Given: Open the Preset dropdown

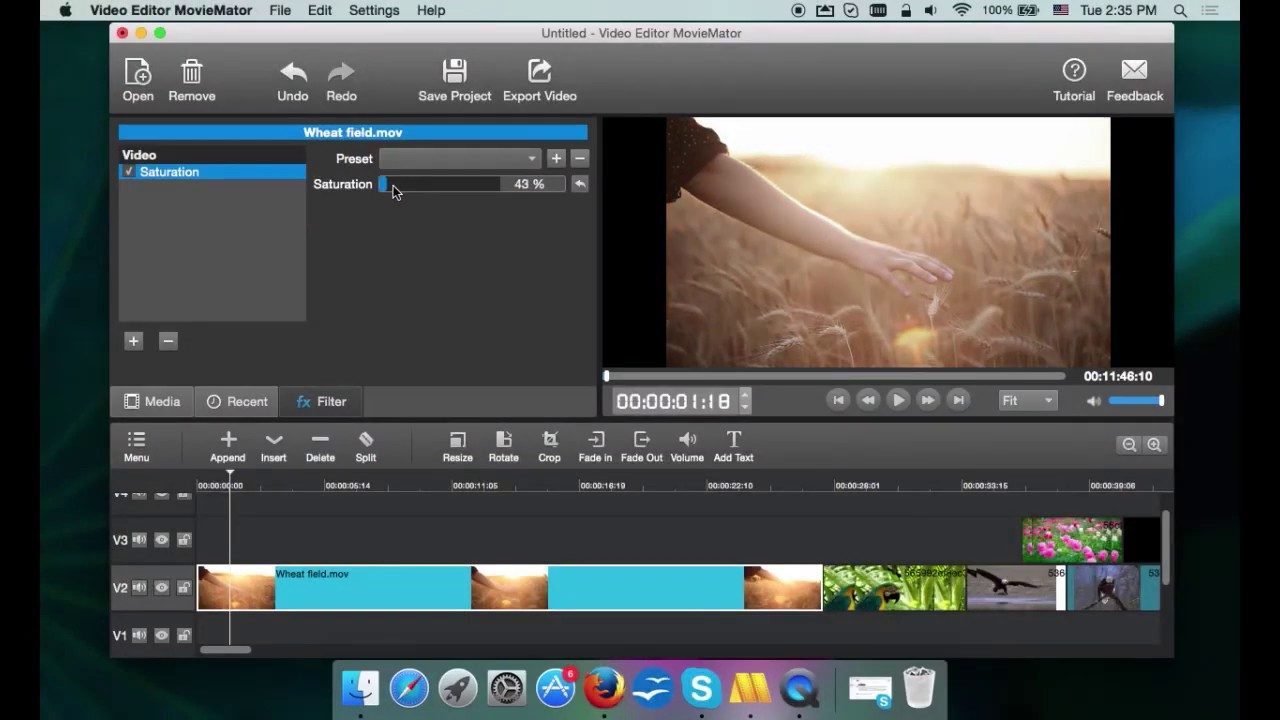Looking at the screenshot, I should [x=460, y=158].
